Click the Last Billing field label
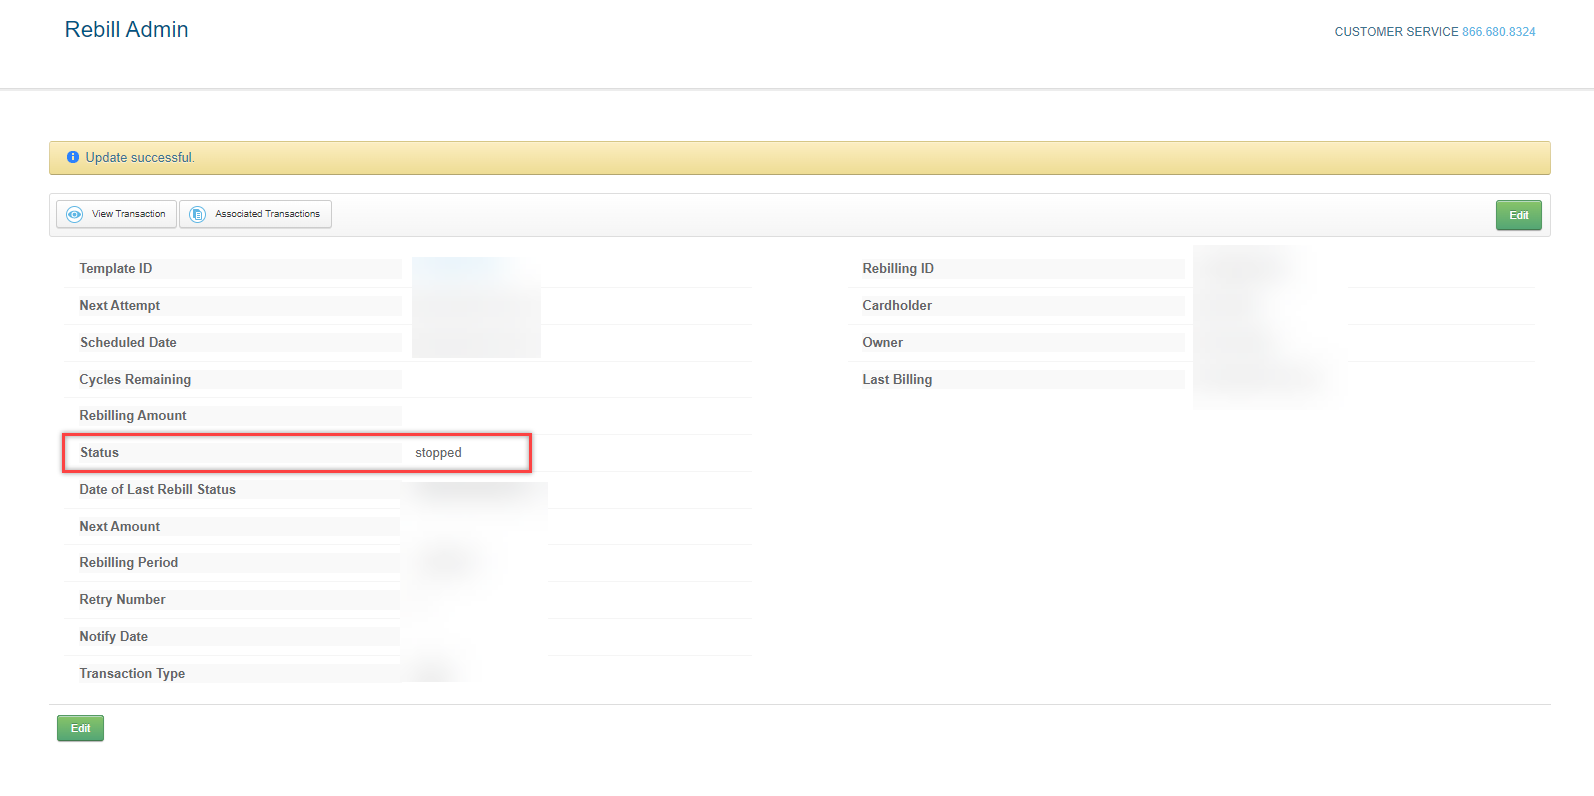 897,380
